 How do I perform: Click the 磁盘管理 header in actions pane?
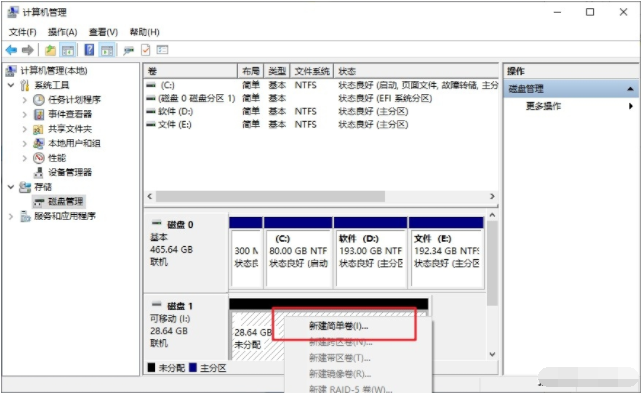pyautogui.click(x=571, y=89)
